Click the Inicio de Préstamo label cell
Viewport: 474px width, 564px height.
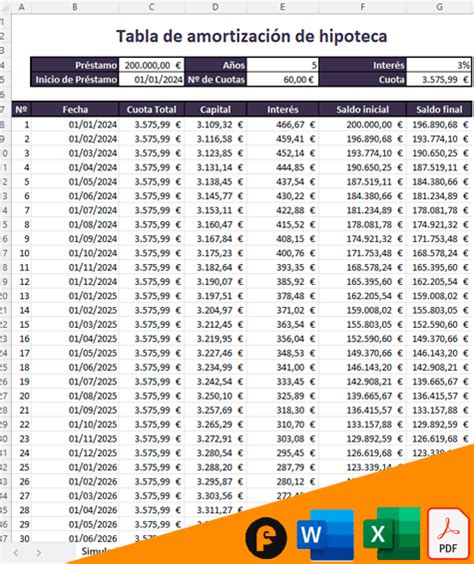[75, 79]
